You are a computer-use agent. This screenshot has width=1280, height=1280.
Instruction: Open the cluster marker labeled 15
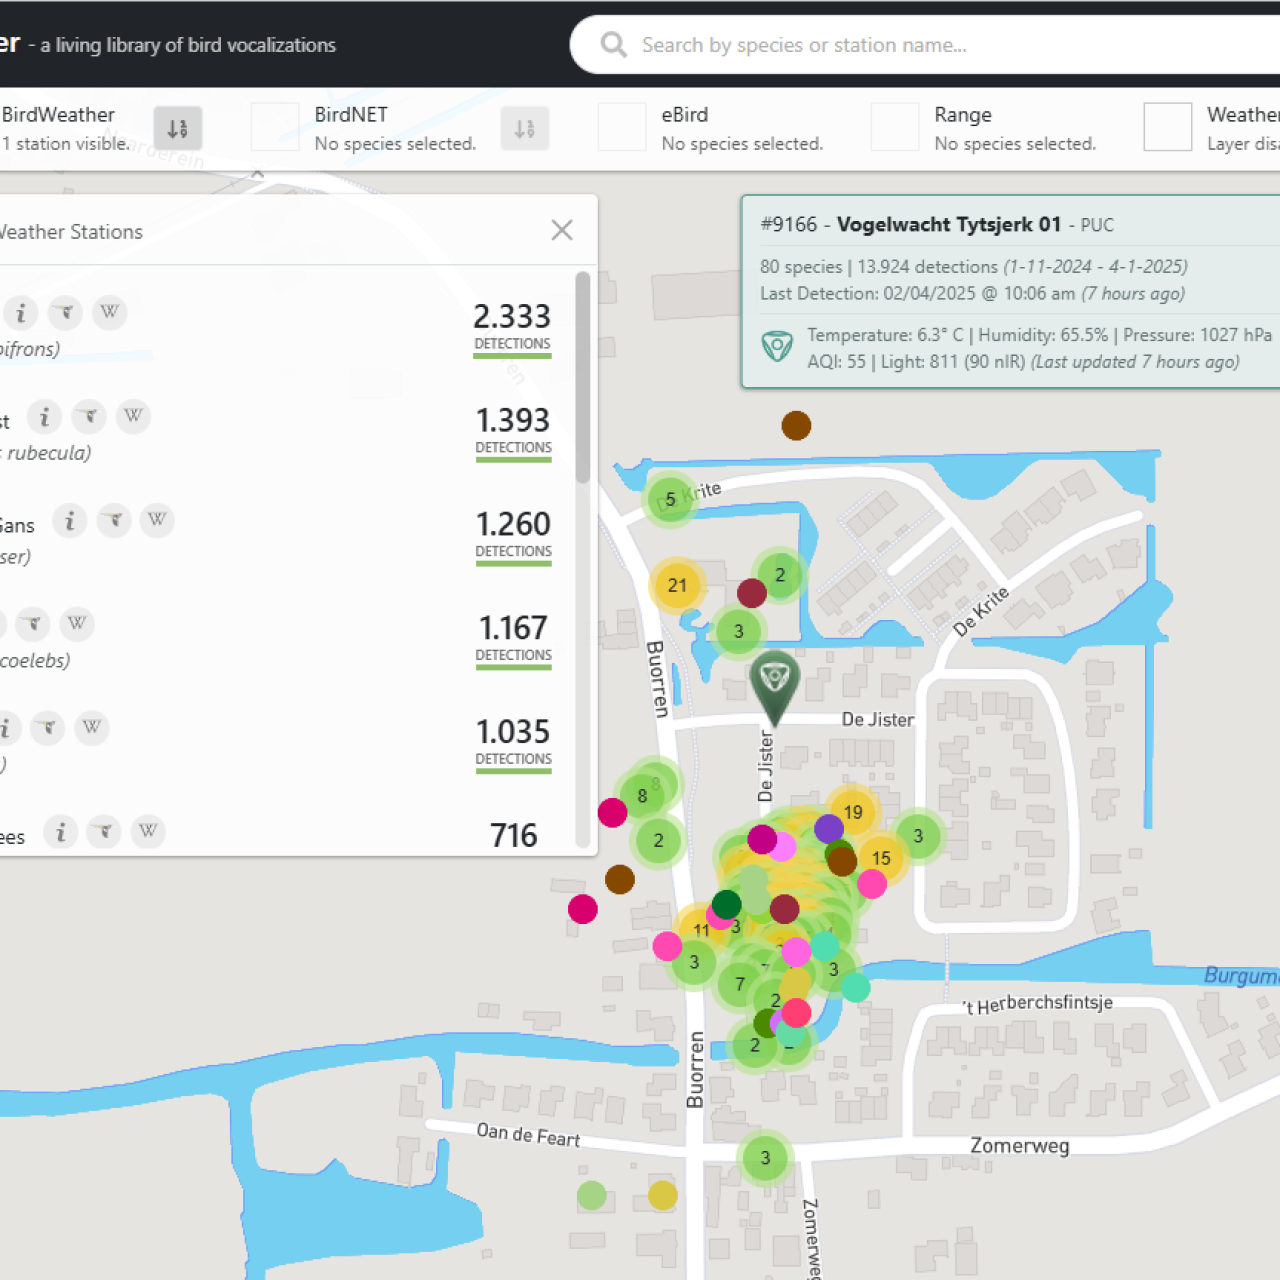881,858
